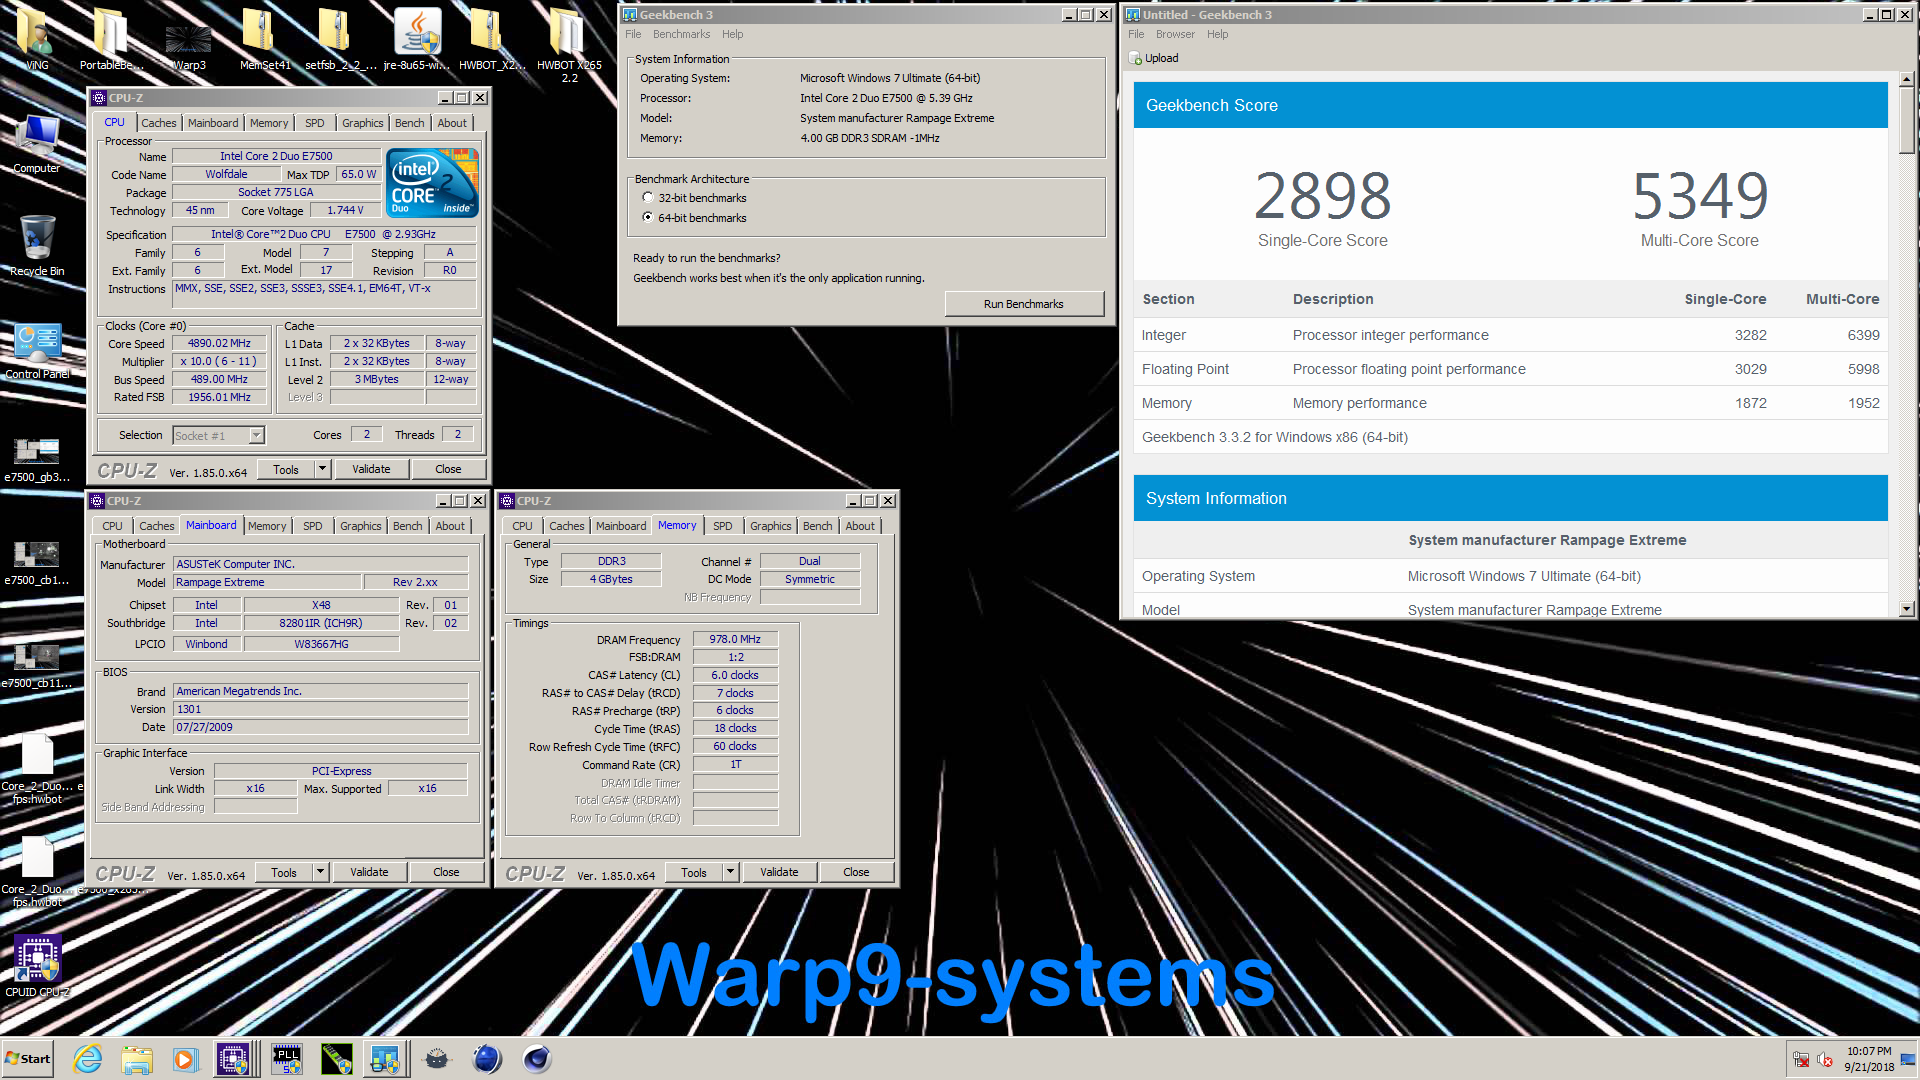
Task: Open the HWBOT X265 2.2 folder
Action: 568,44
